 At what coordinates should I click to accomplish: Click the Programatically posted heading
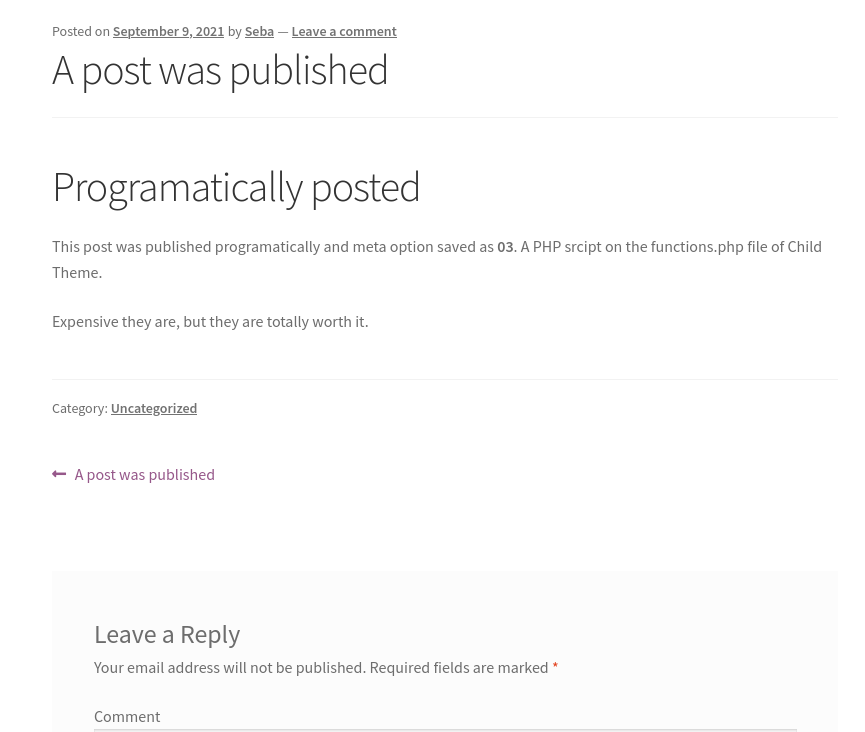[236, 188]
